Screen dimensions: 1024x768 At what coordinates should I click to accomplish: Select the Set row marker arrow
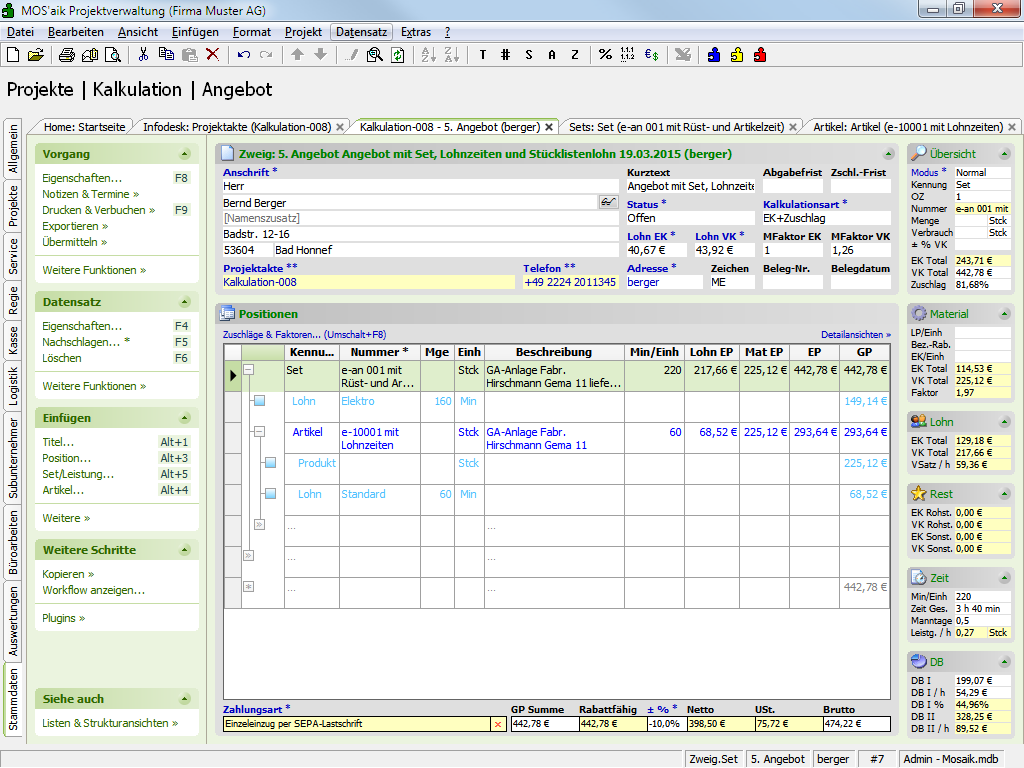click(x=232, y=376)
